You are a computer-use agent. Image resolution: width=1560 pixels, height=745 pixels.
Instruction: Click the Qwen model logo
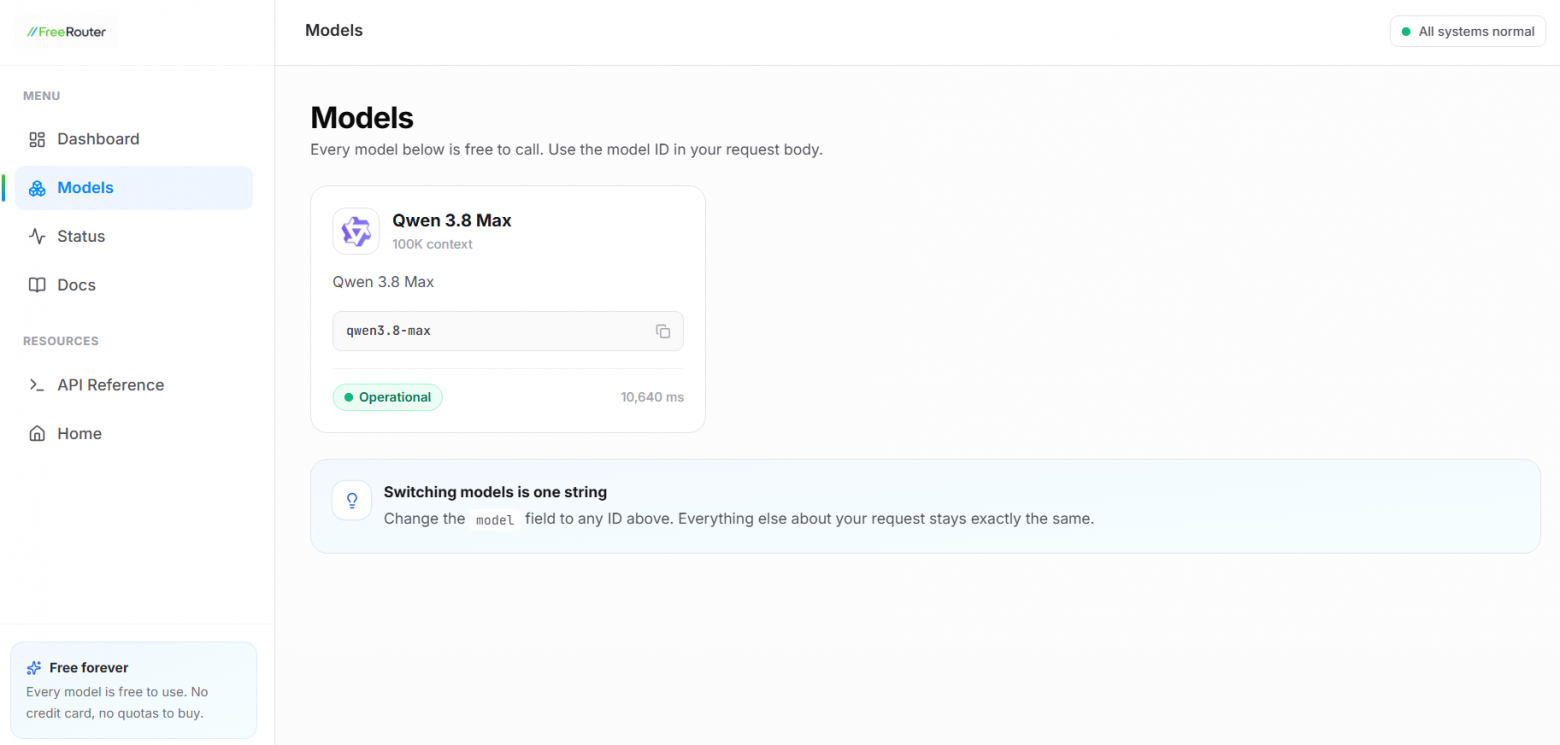(x=356, y=231)
